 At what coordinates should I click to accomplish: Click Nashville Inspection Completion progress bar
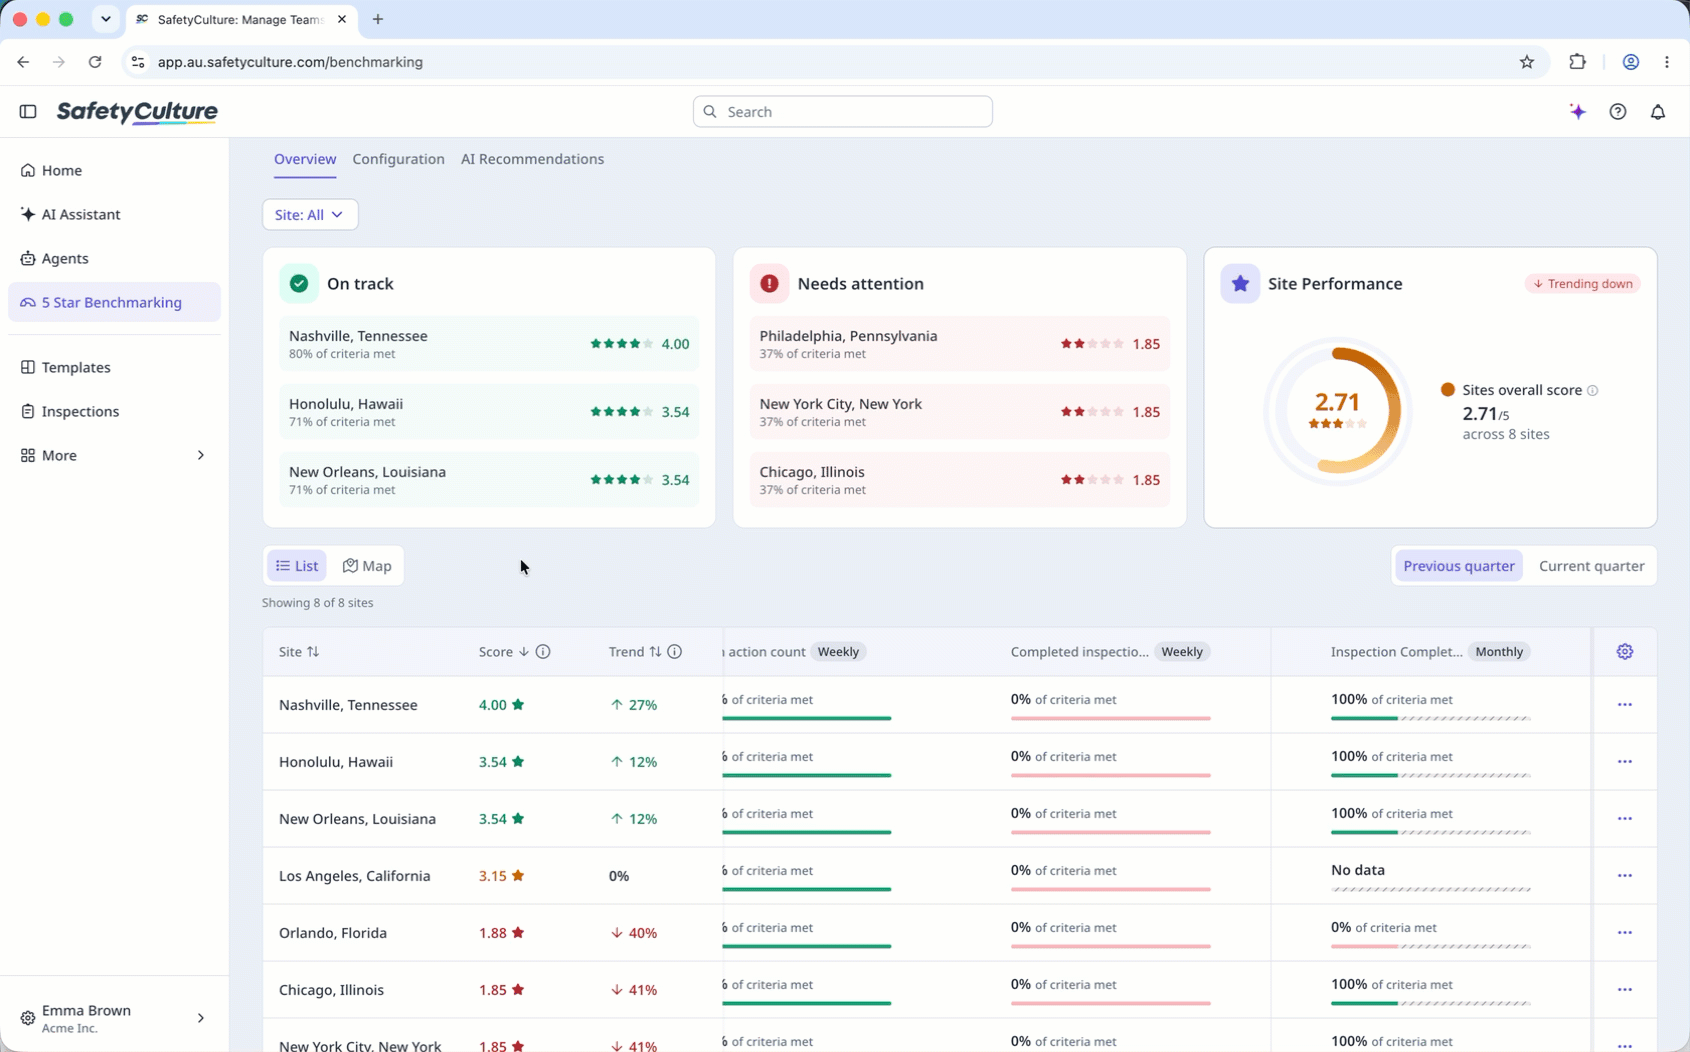[x=1431, y=718]
